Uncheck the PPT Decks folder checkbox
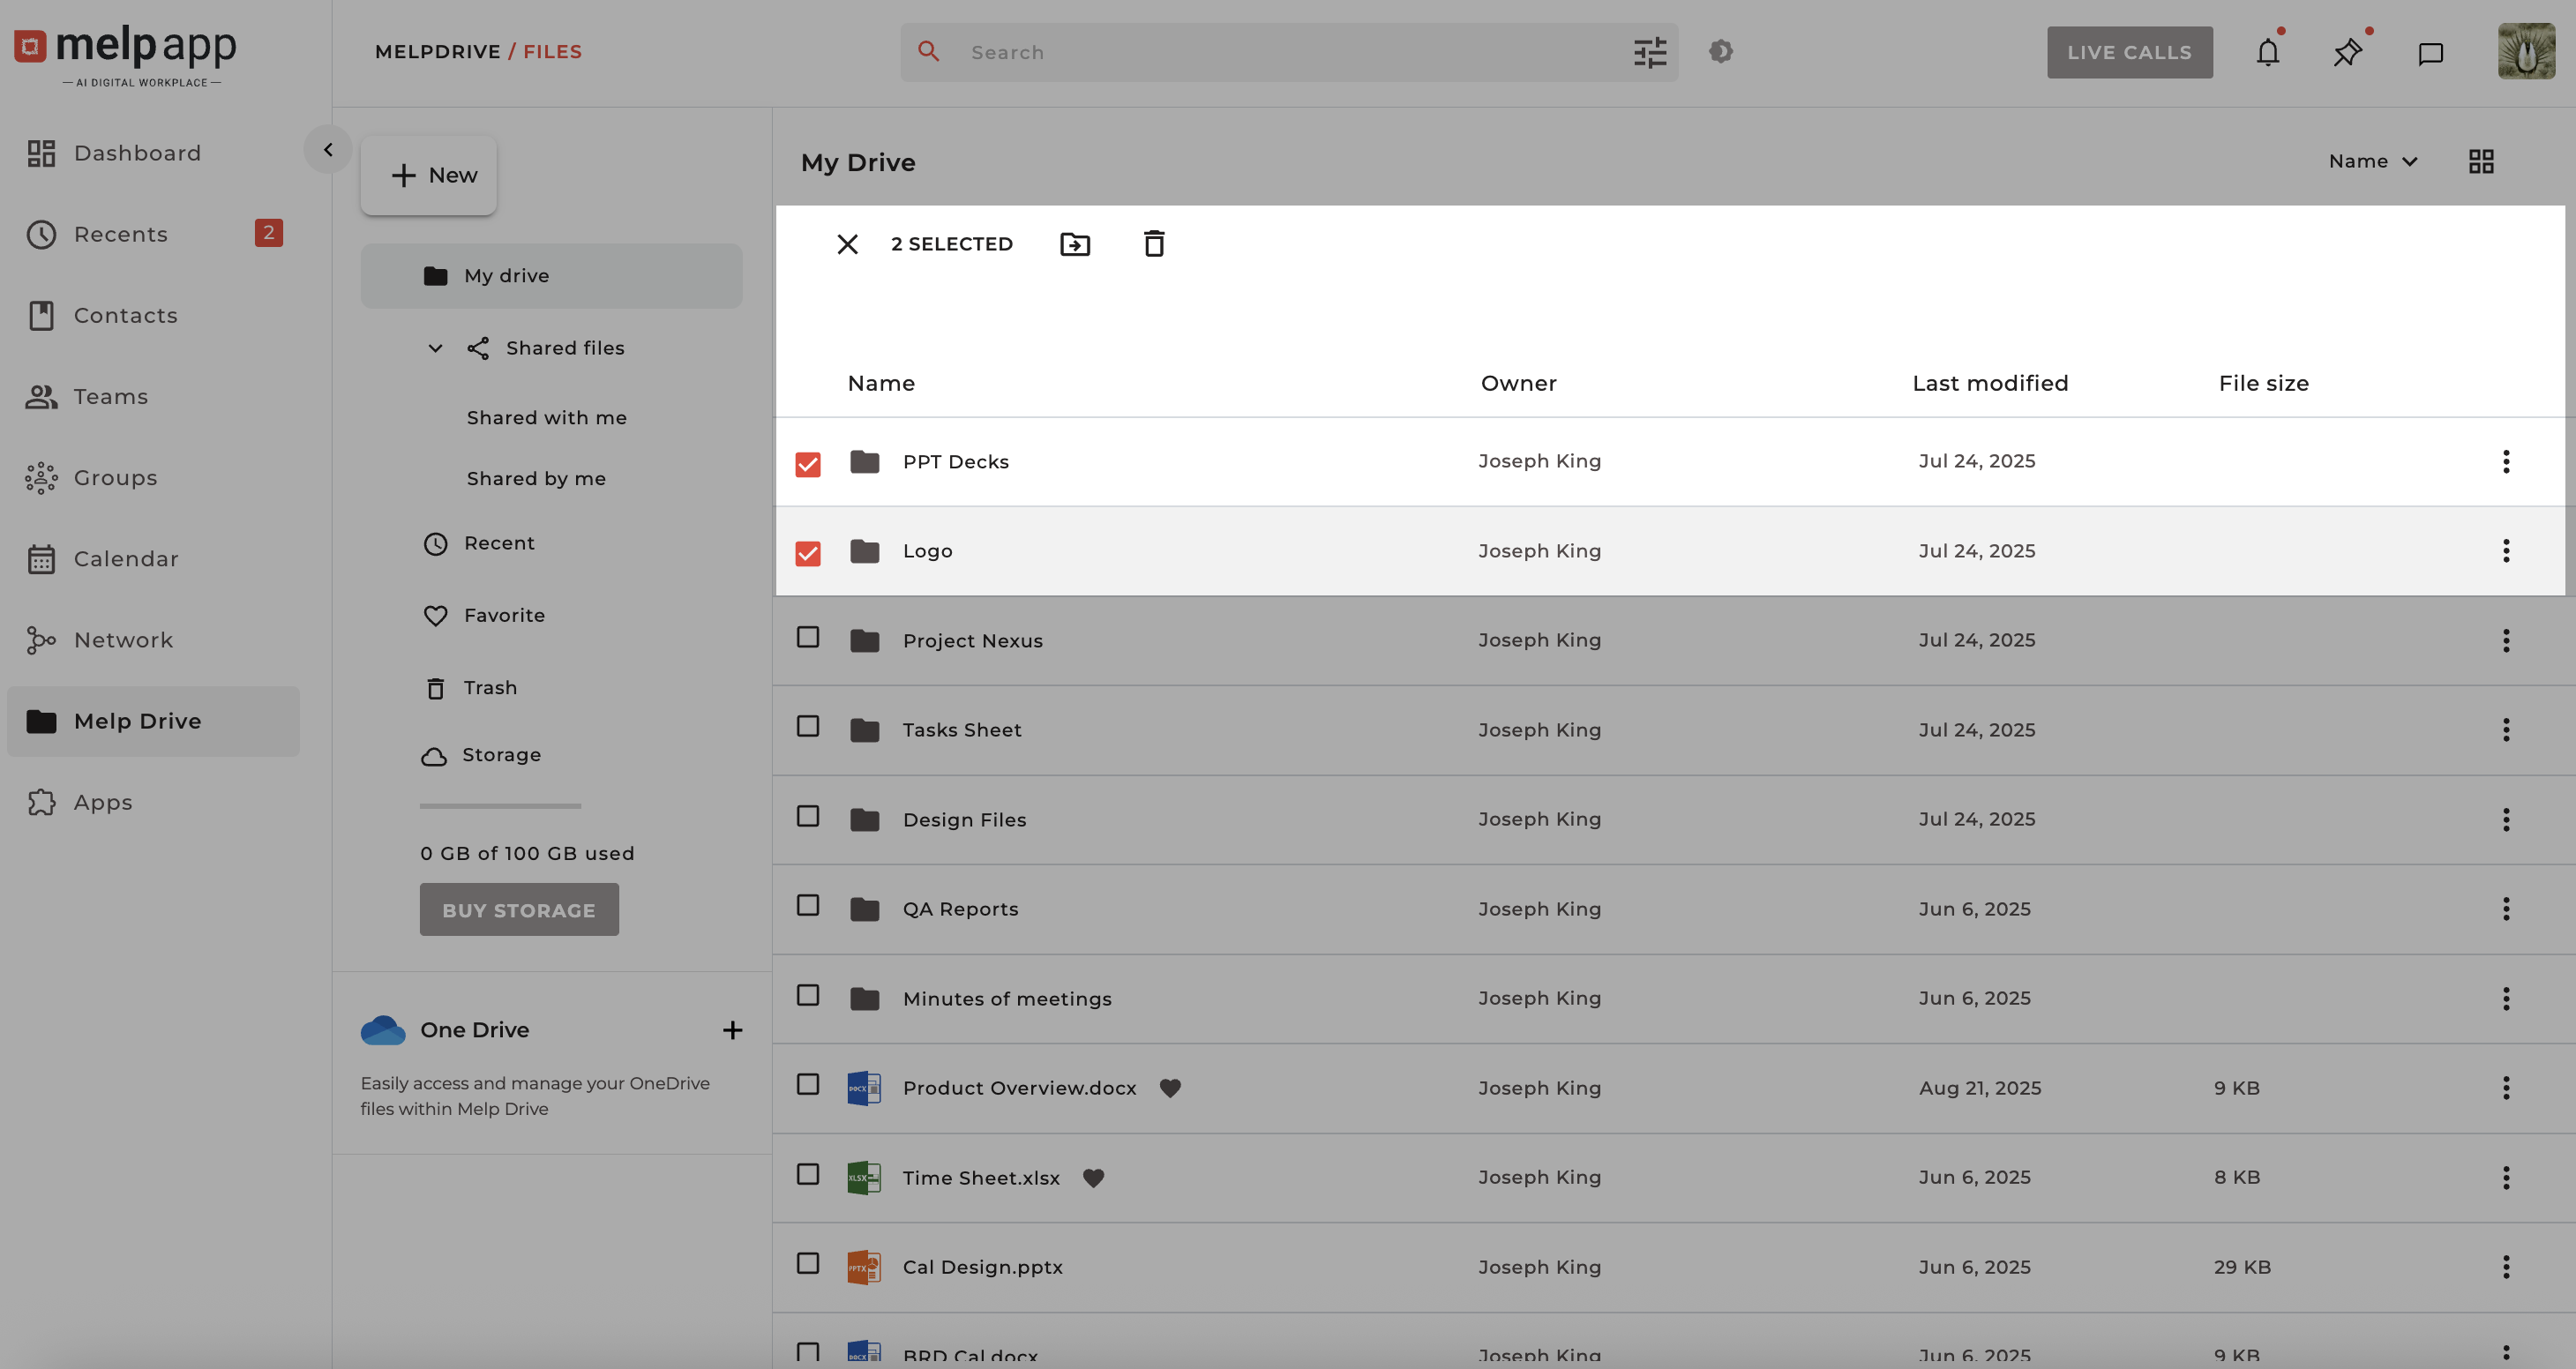The width and height of the screenshot is (2576, 1369). pos(808,464)
